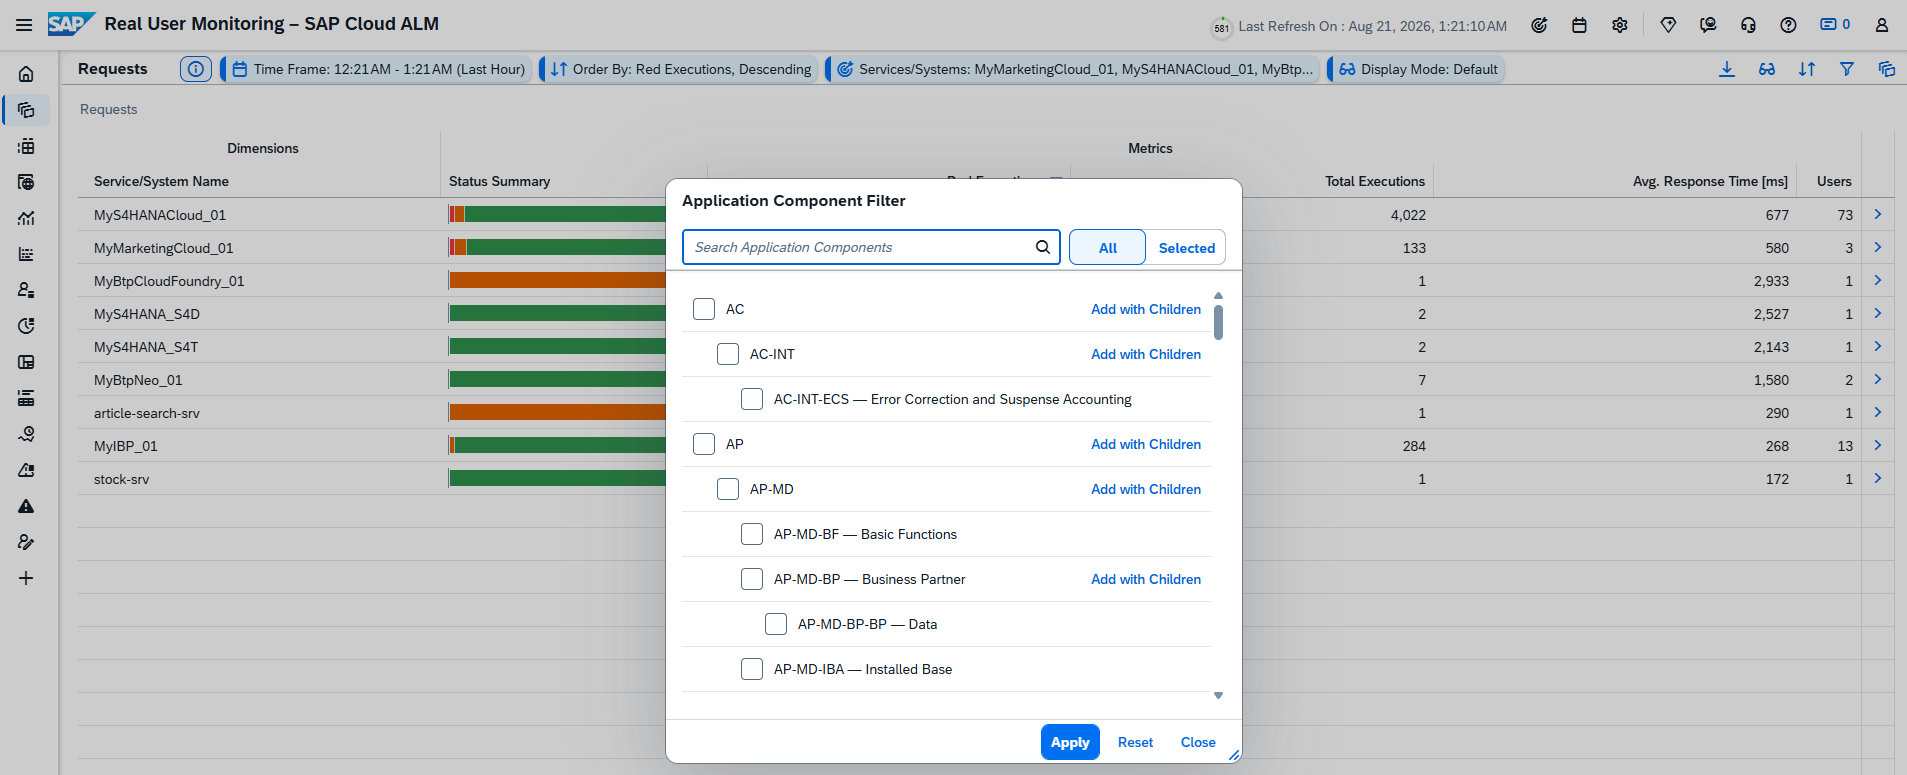Open the filter funnel icon
The width and height of the screenshot is (1907, 775).
pyautogui.click(x=1847, y=69)
